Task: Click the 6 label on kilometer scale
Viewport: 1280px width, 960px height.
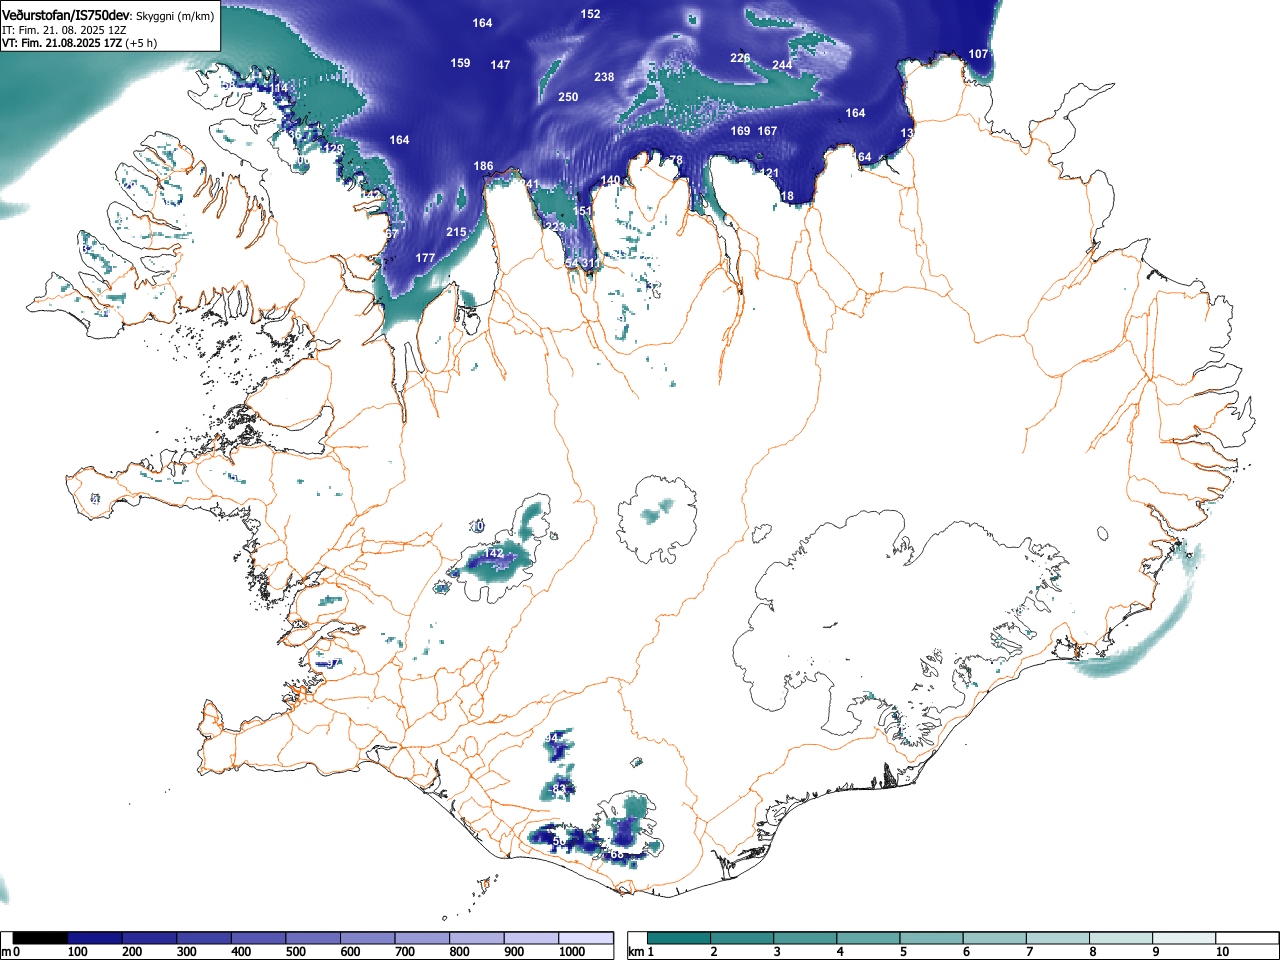Action: [x=966, y=952]
